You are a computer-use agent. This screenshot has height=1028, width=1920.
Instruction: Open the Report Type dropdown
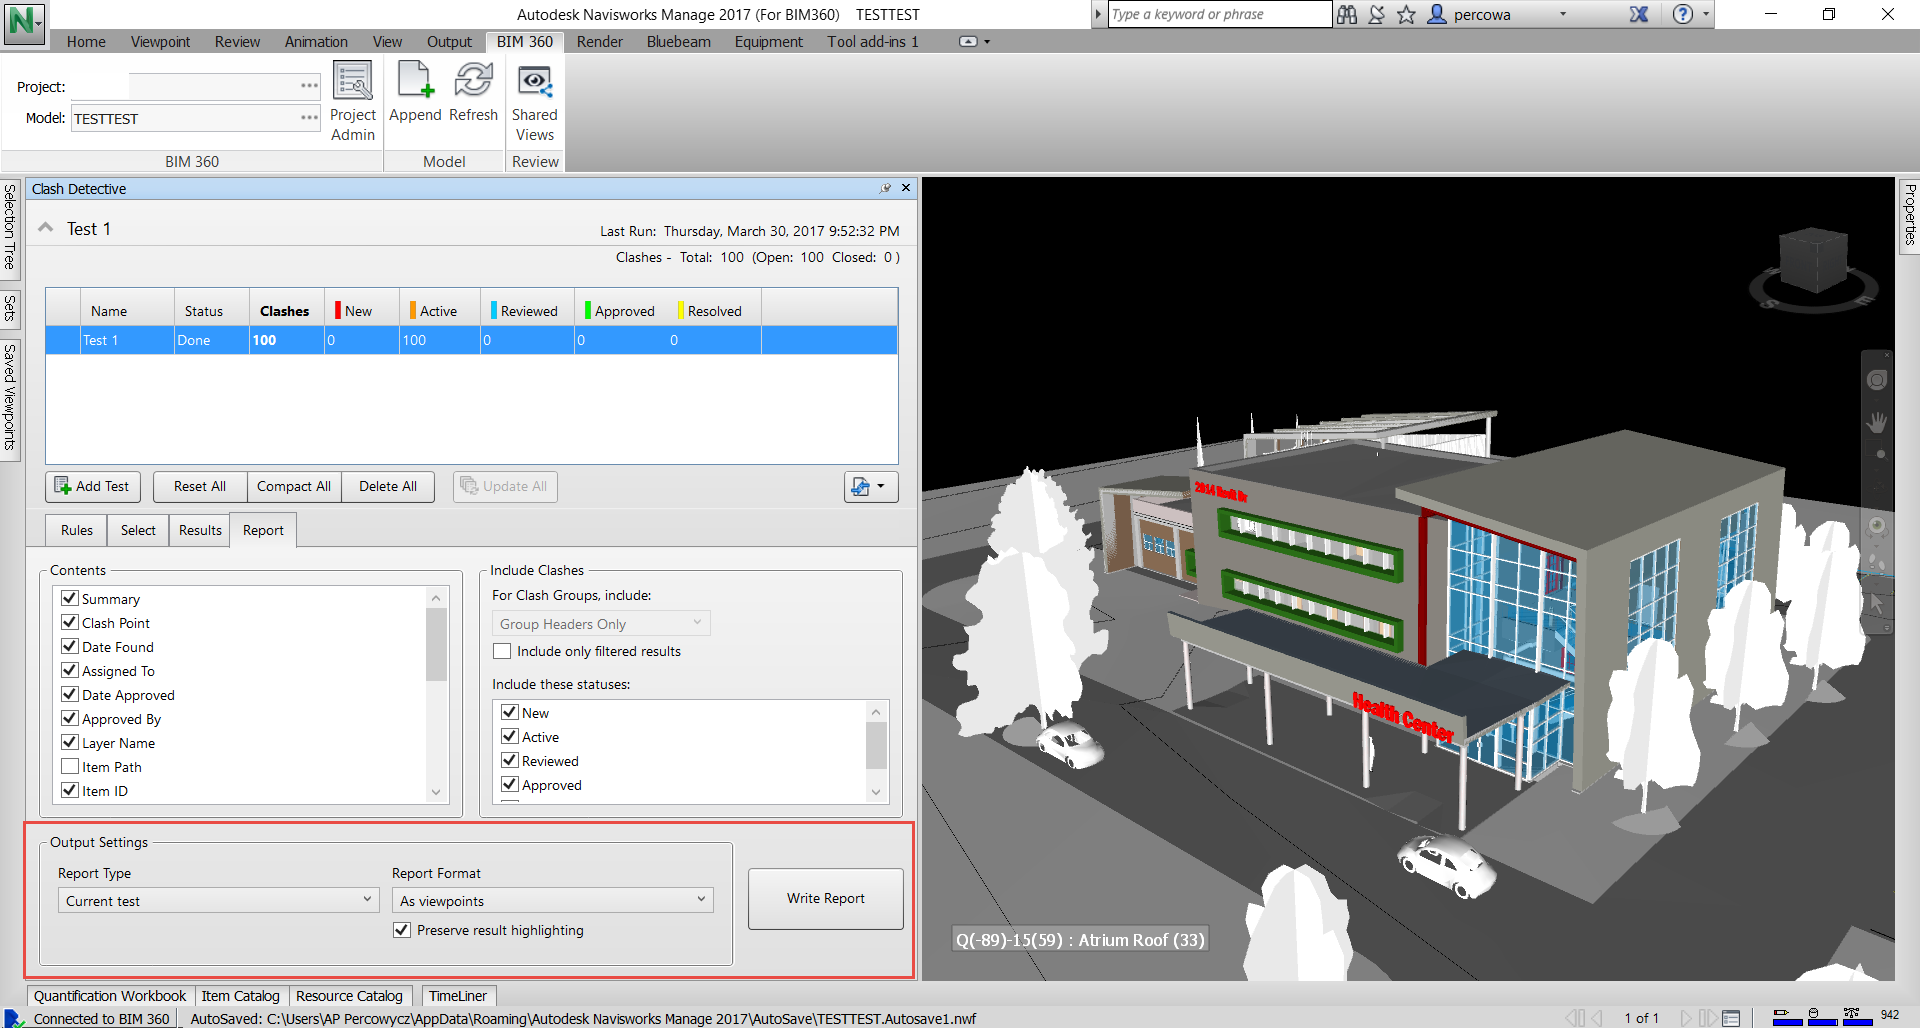(x=368, y=900)
